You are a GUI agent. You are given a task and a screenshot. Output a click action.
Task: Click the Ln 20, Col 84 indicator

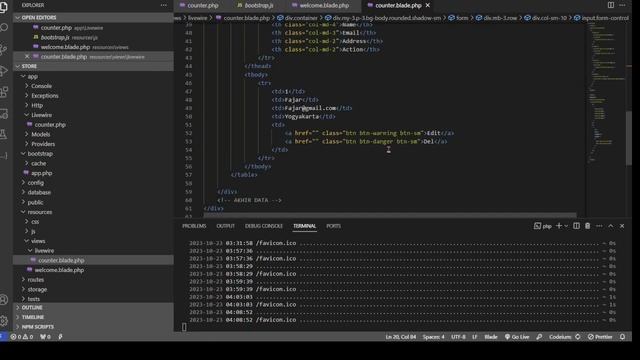[x=400, y=337]
